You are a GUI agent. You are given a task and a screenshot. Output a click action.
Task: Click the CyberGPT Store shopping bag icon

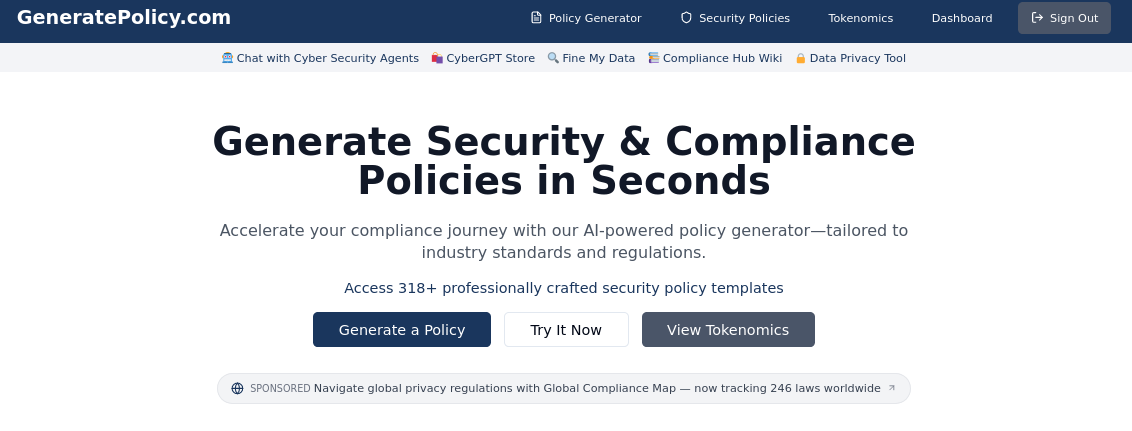point(437,58)
